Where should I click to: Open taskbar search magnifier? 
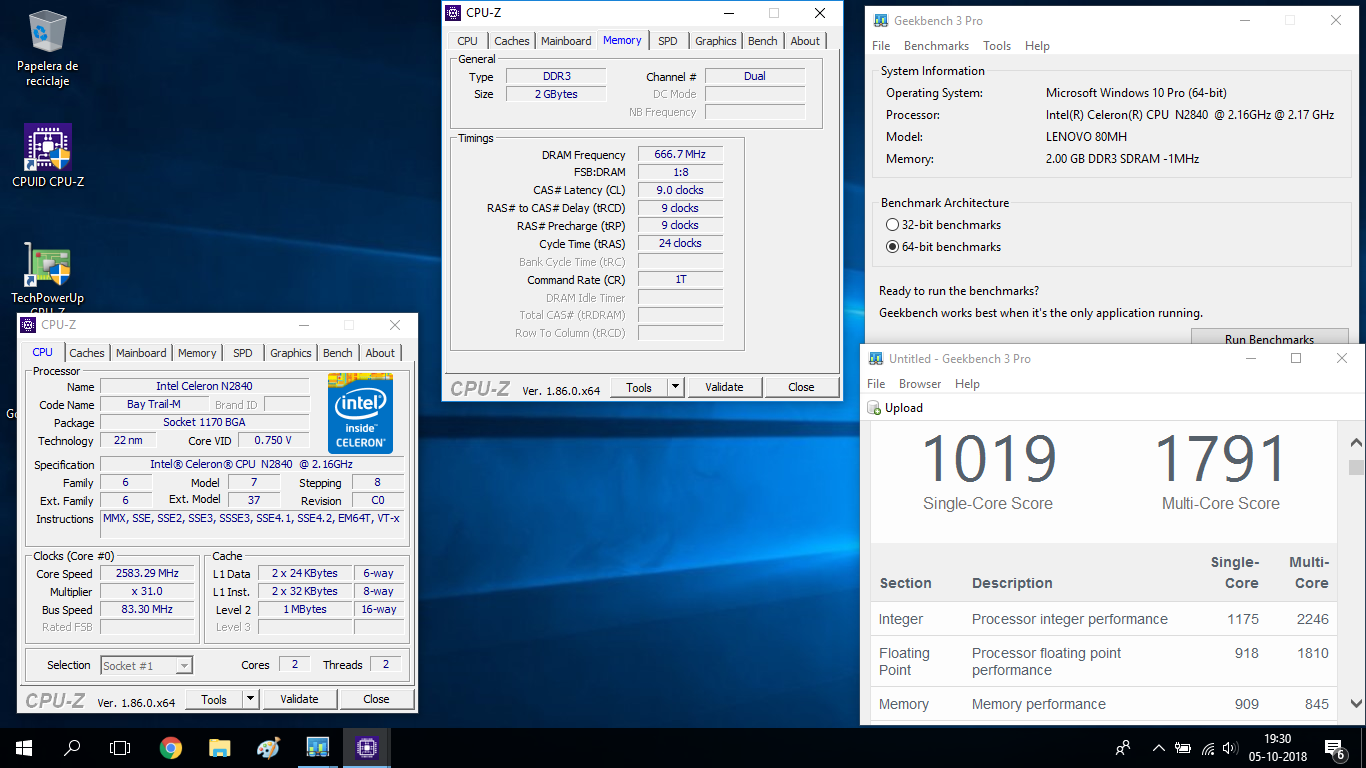72,747
